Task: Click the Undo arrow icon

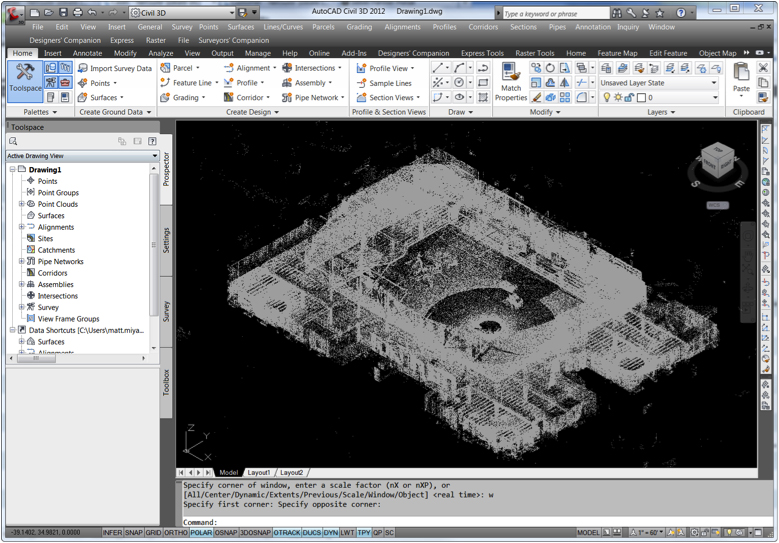Action: click(92, 13)
